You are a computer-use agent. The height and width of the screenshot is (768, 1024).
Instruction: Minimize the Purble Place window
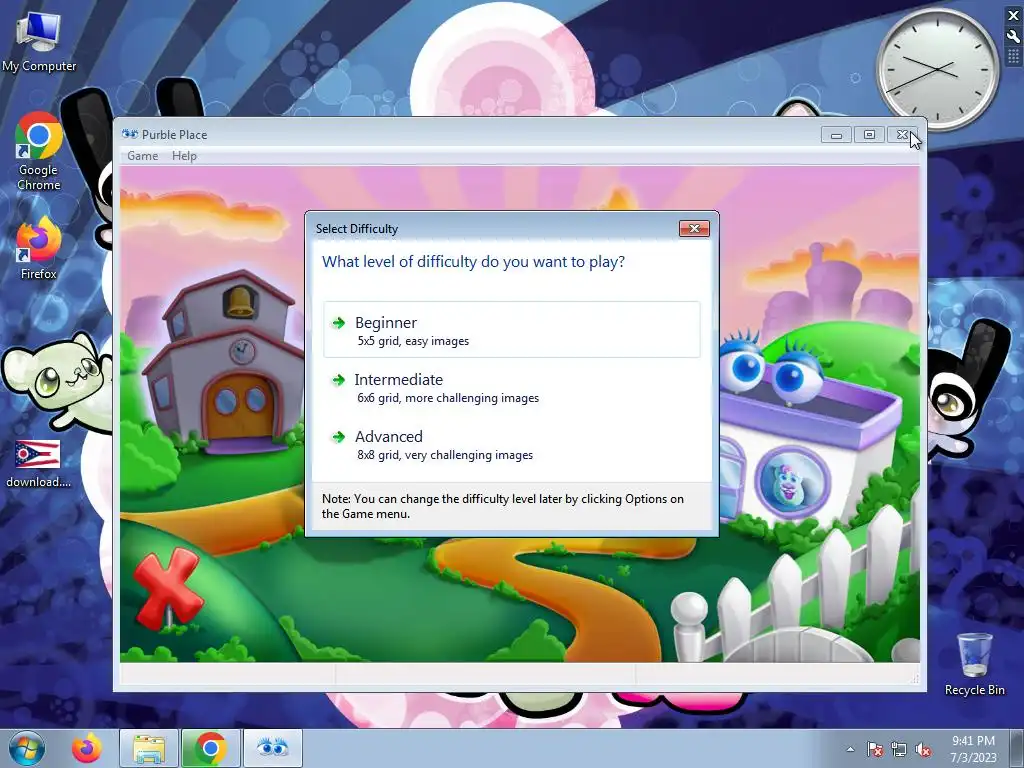coord(837,135)
